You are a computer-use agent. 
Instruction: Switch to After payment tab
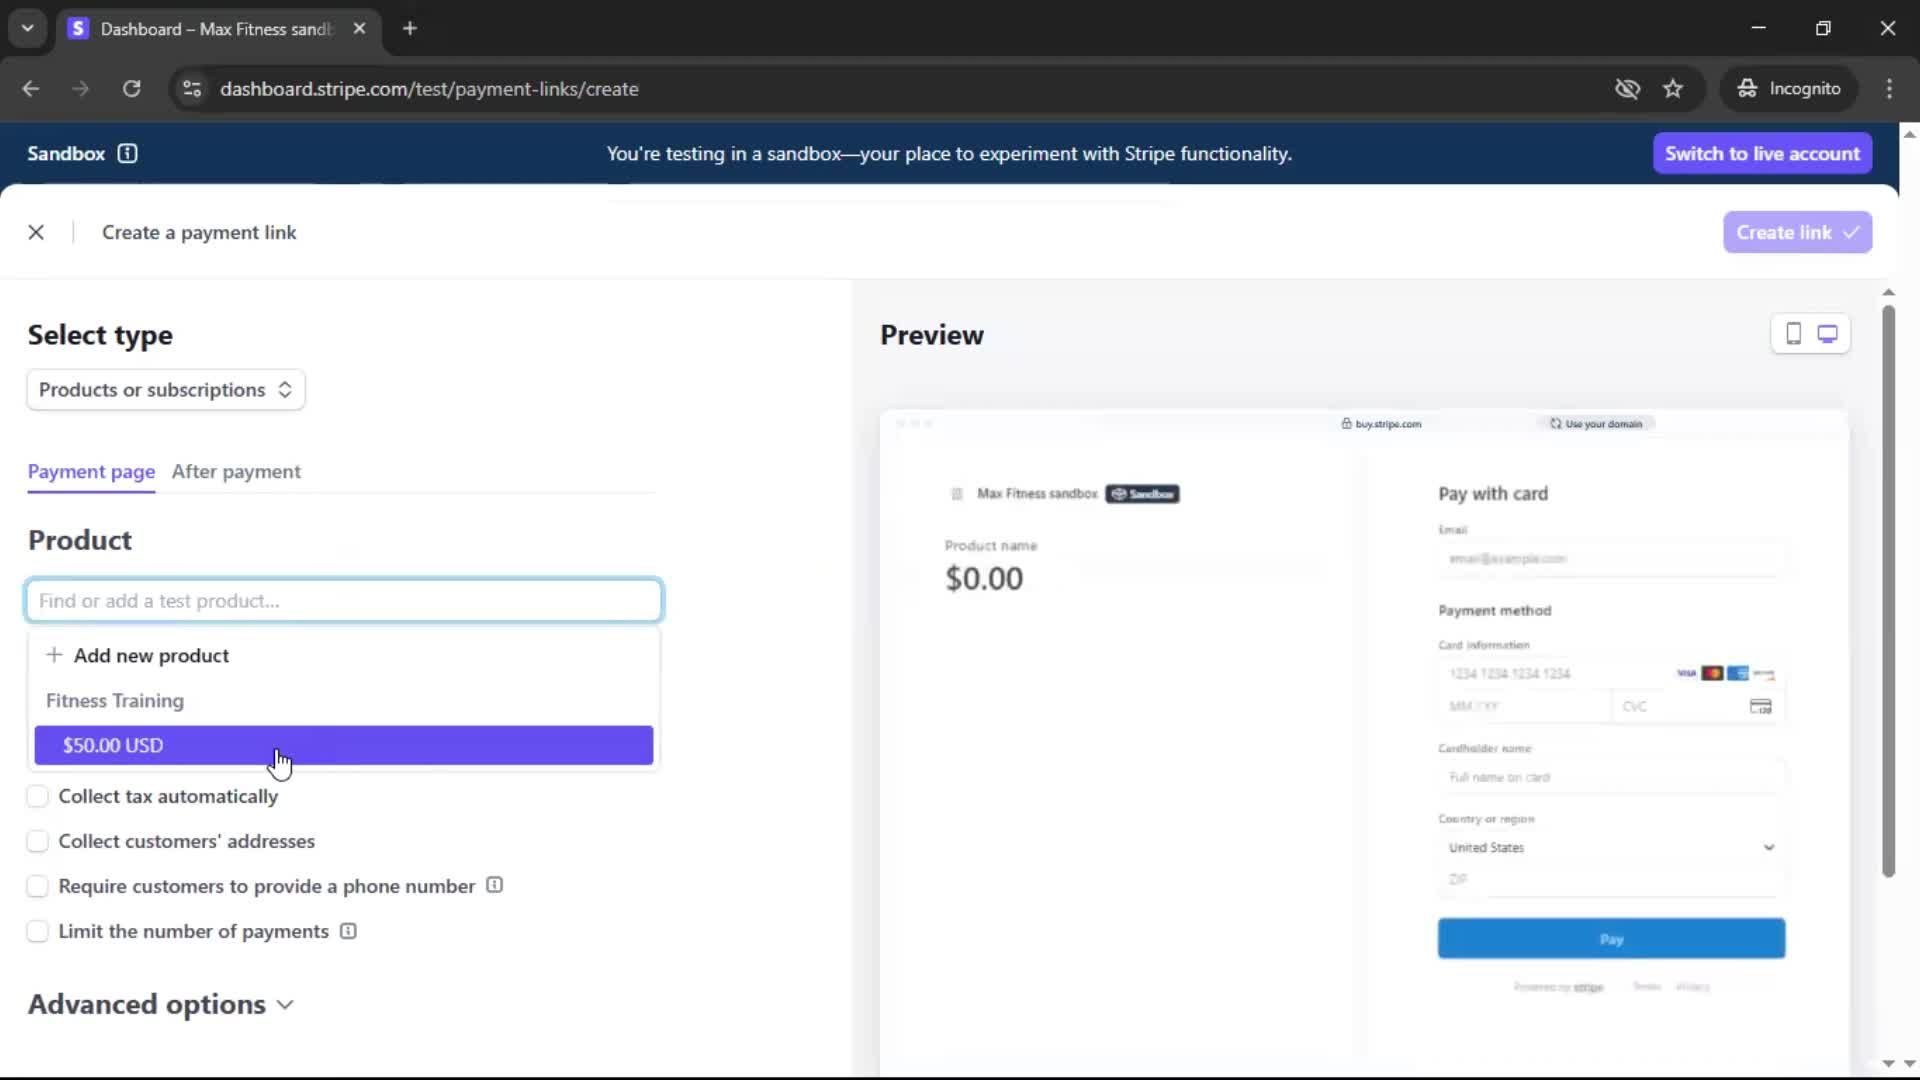(x=236, y=471)
